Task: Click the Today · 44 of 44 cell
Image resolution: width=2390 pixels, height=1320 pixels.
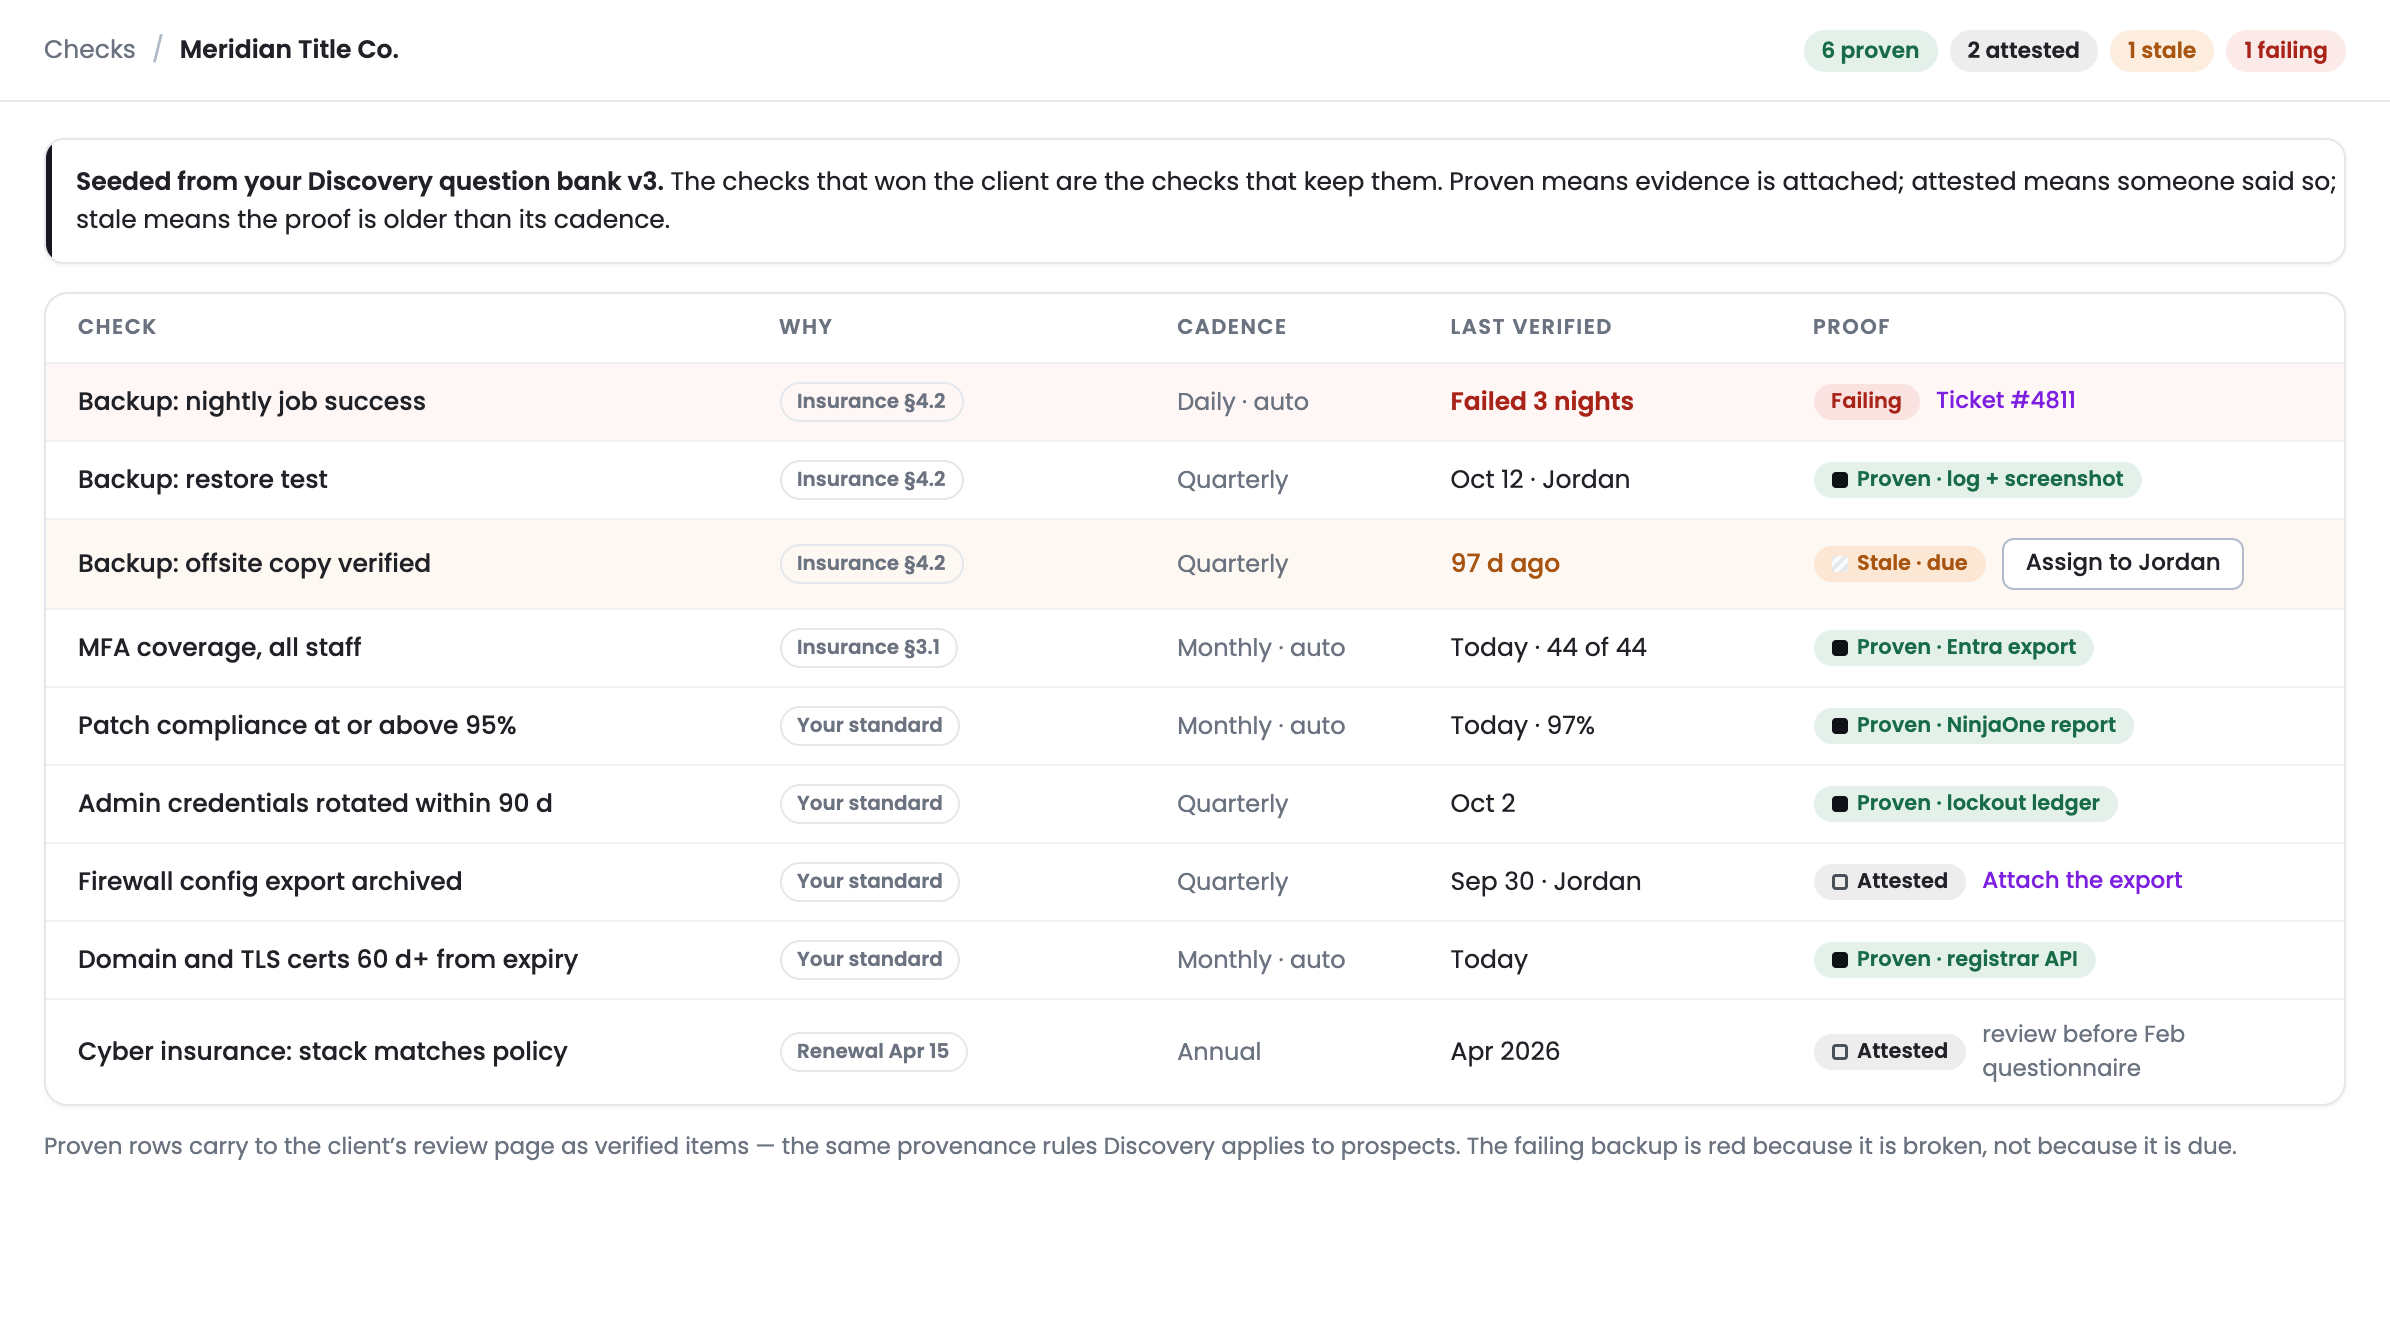Action: point(1548,647)
